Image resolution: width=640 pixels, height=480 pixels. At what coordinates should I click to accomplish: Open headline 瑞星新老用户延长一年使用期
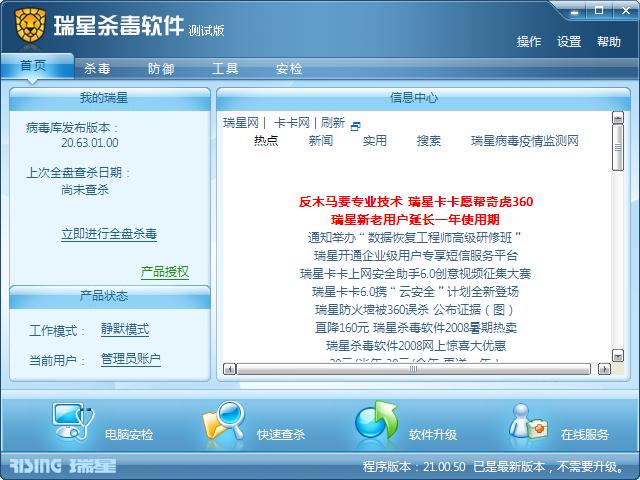coord(416,220)
